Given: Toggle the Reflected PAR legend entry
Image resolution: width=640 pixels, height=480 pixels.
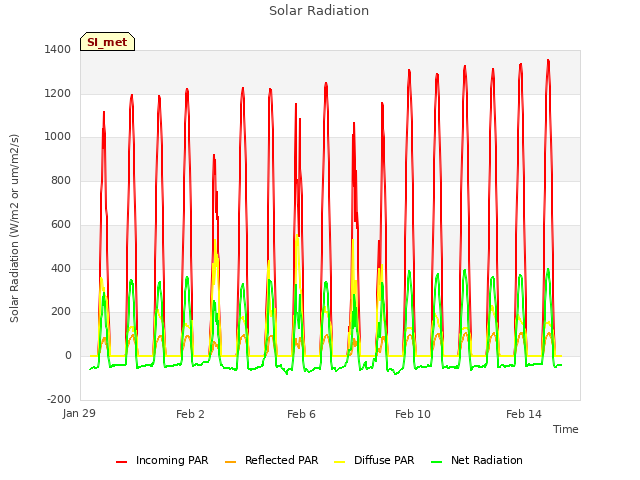Looking at the screenshot, I should [x=271, y=460].
